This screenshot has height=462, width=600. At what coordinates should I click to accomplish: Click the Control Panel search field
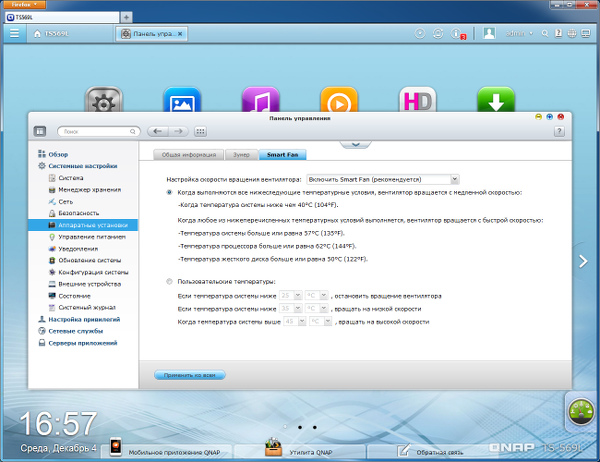pyautogui.click(x=99, y=131)
